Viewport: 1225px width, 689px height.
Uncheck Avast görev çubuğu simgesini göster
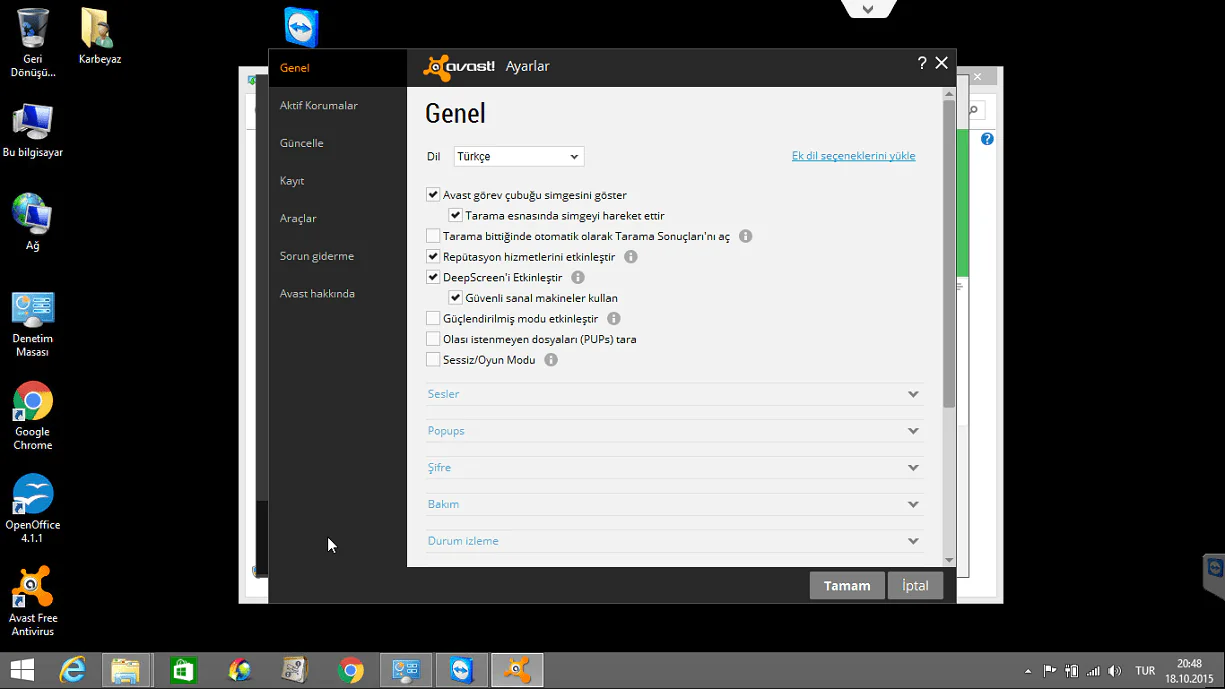click(x=433, y=195)
